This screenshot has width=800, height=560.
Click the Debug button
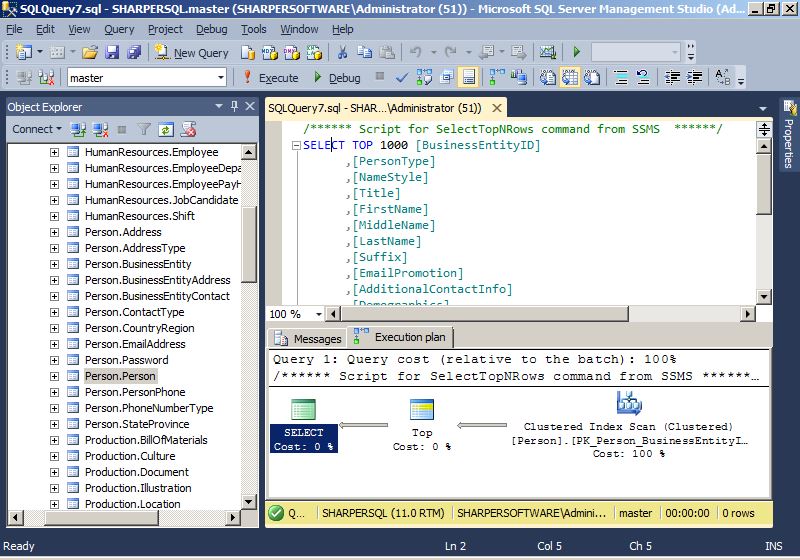pyautogui.click(x=337, y=78)
